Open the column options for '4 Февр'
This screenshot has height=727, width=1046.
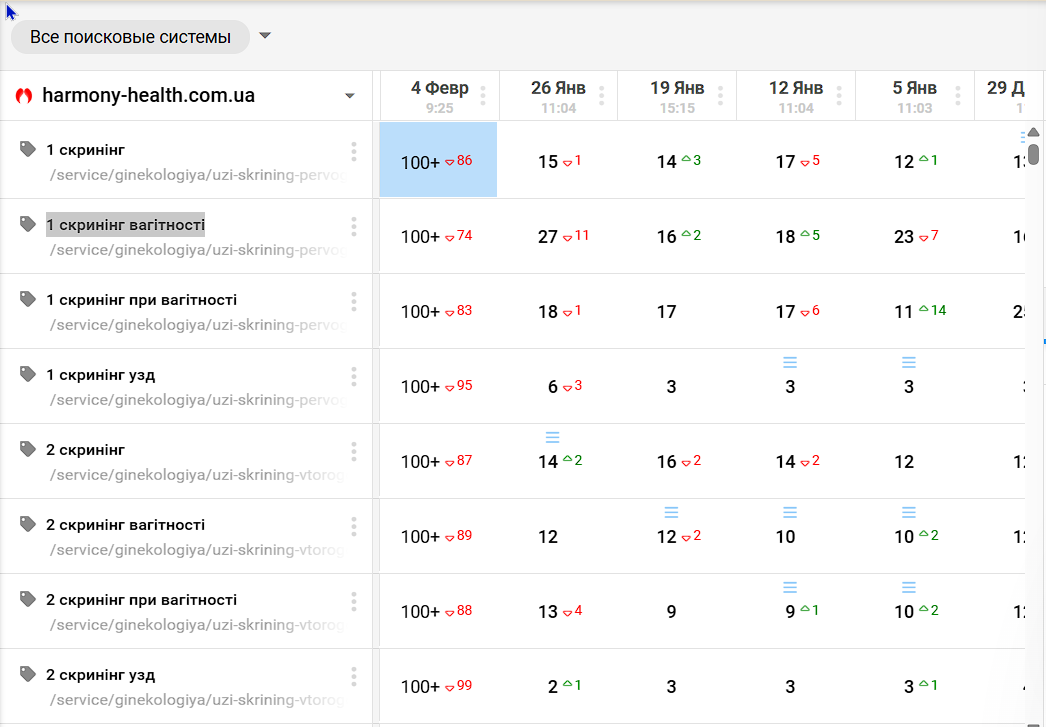point(483,96)
